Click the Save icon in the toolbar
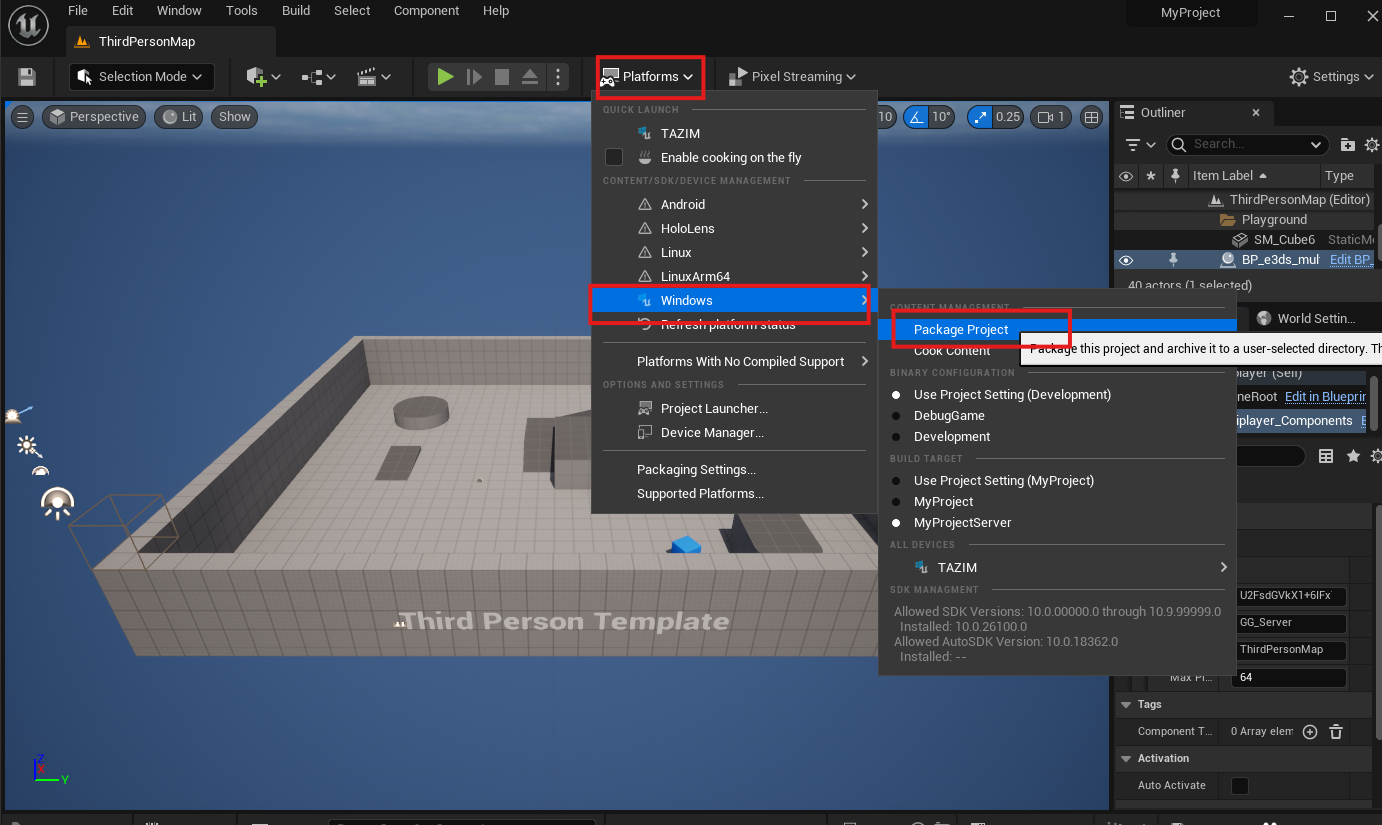The height and width of the screenshot is (825, 1382). [x=27, y=77]
